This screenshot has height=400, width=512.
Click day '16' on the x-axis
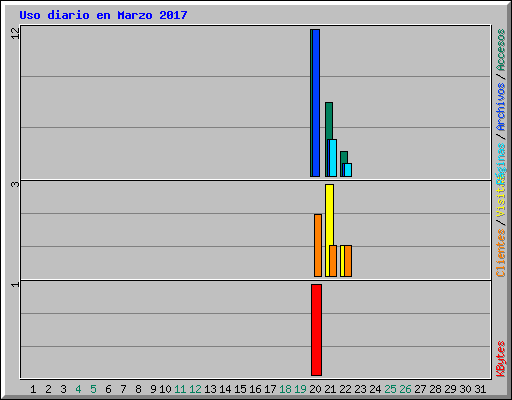pyautogui.click(x=255, y=389)
